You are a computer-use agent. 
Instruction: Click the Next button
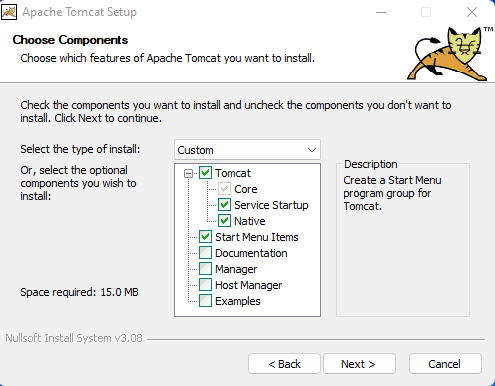pos(359,364)
